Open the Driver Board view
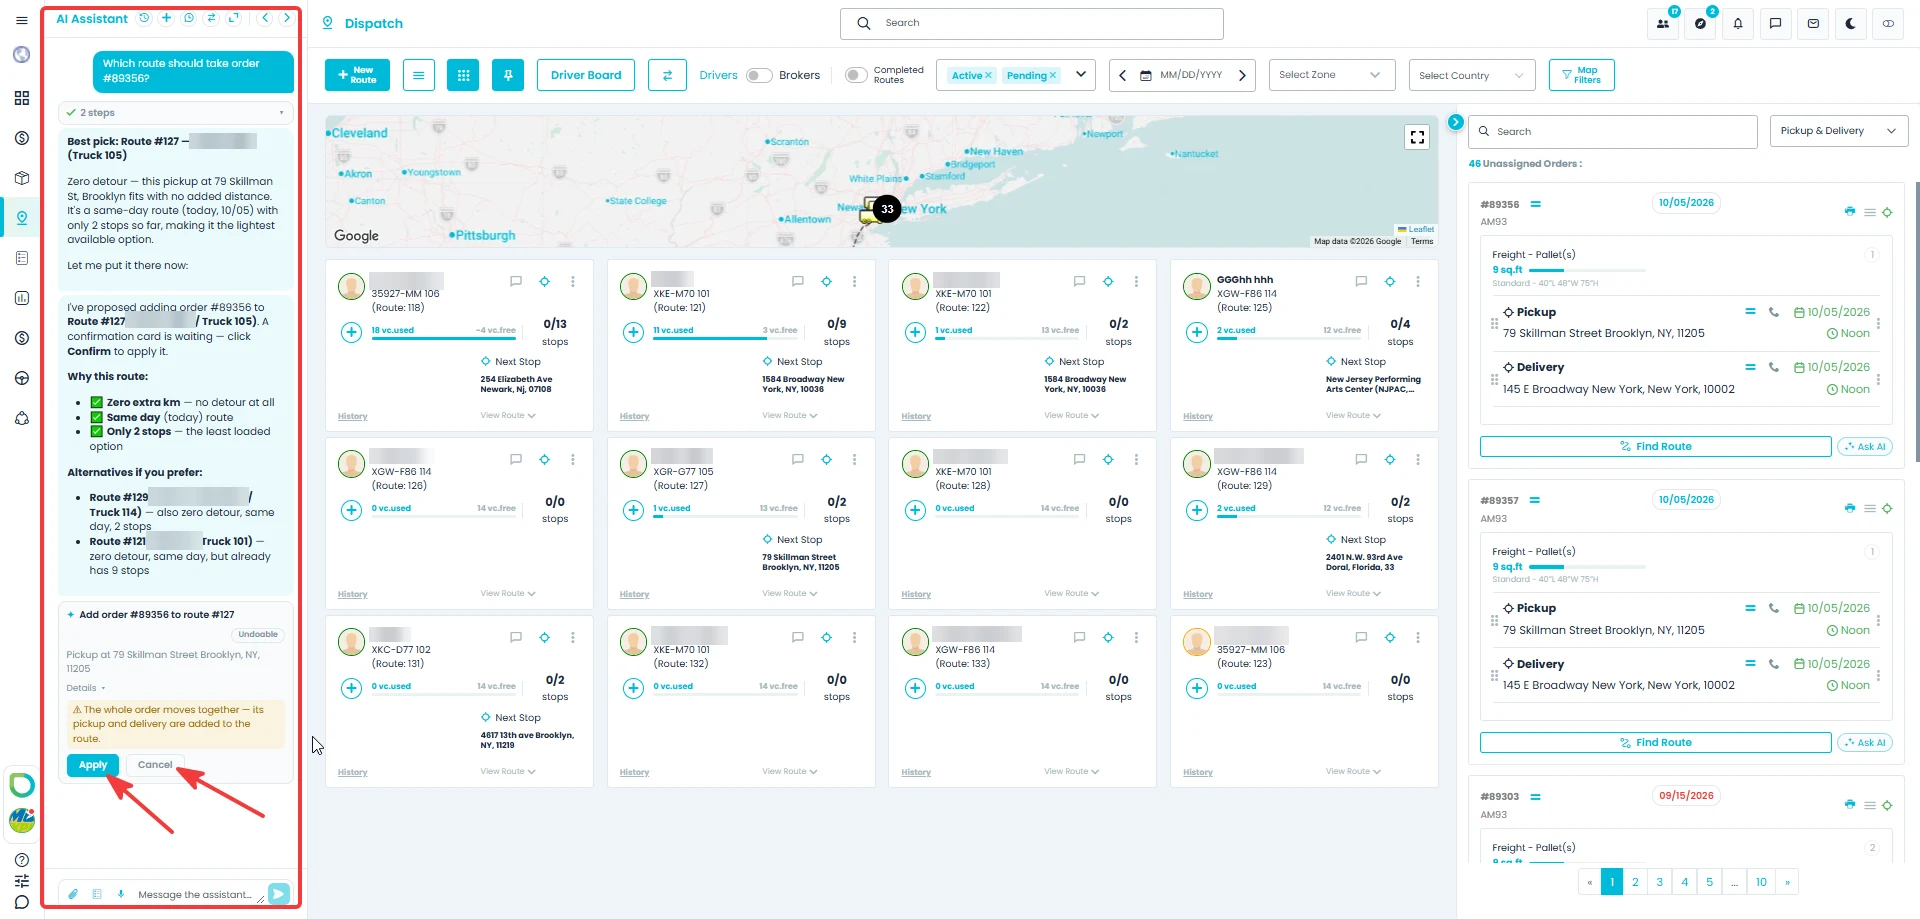The image size is (1920, 919). pos(586,75)
